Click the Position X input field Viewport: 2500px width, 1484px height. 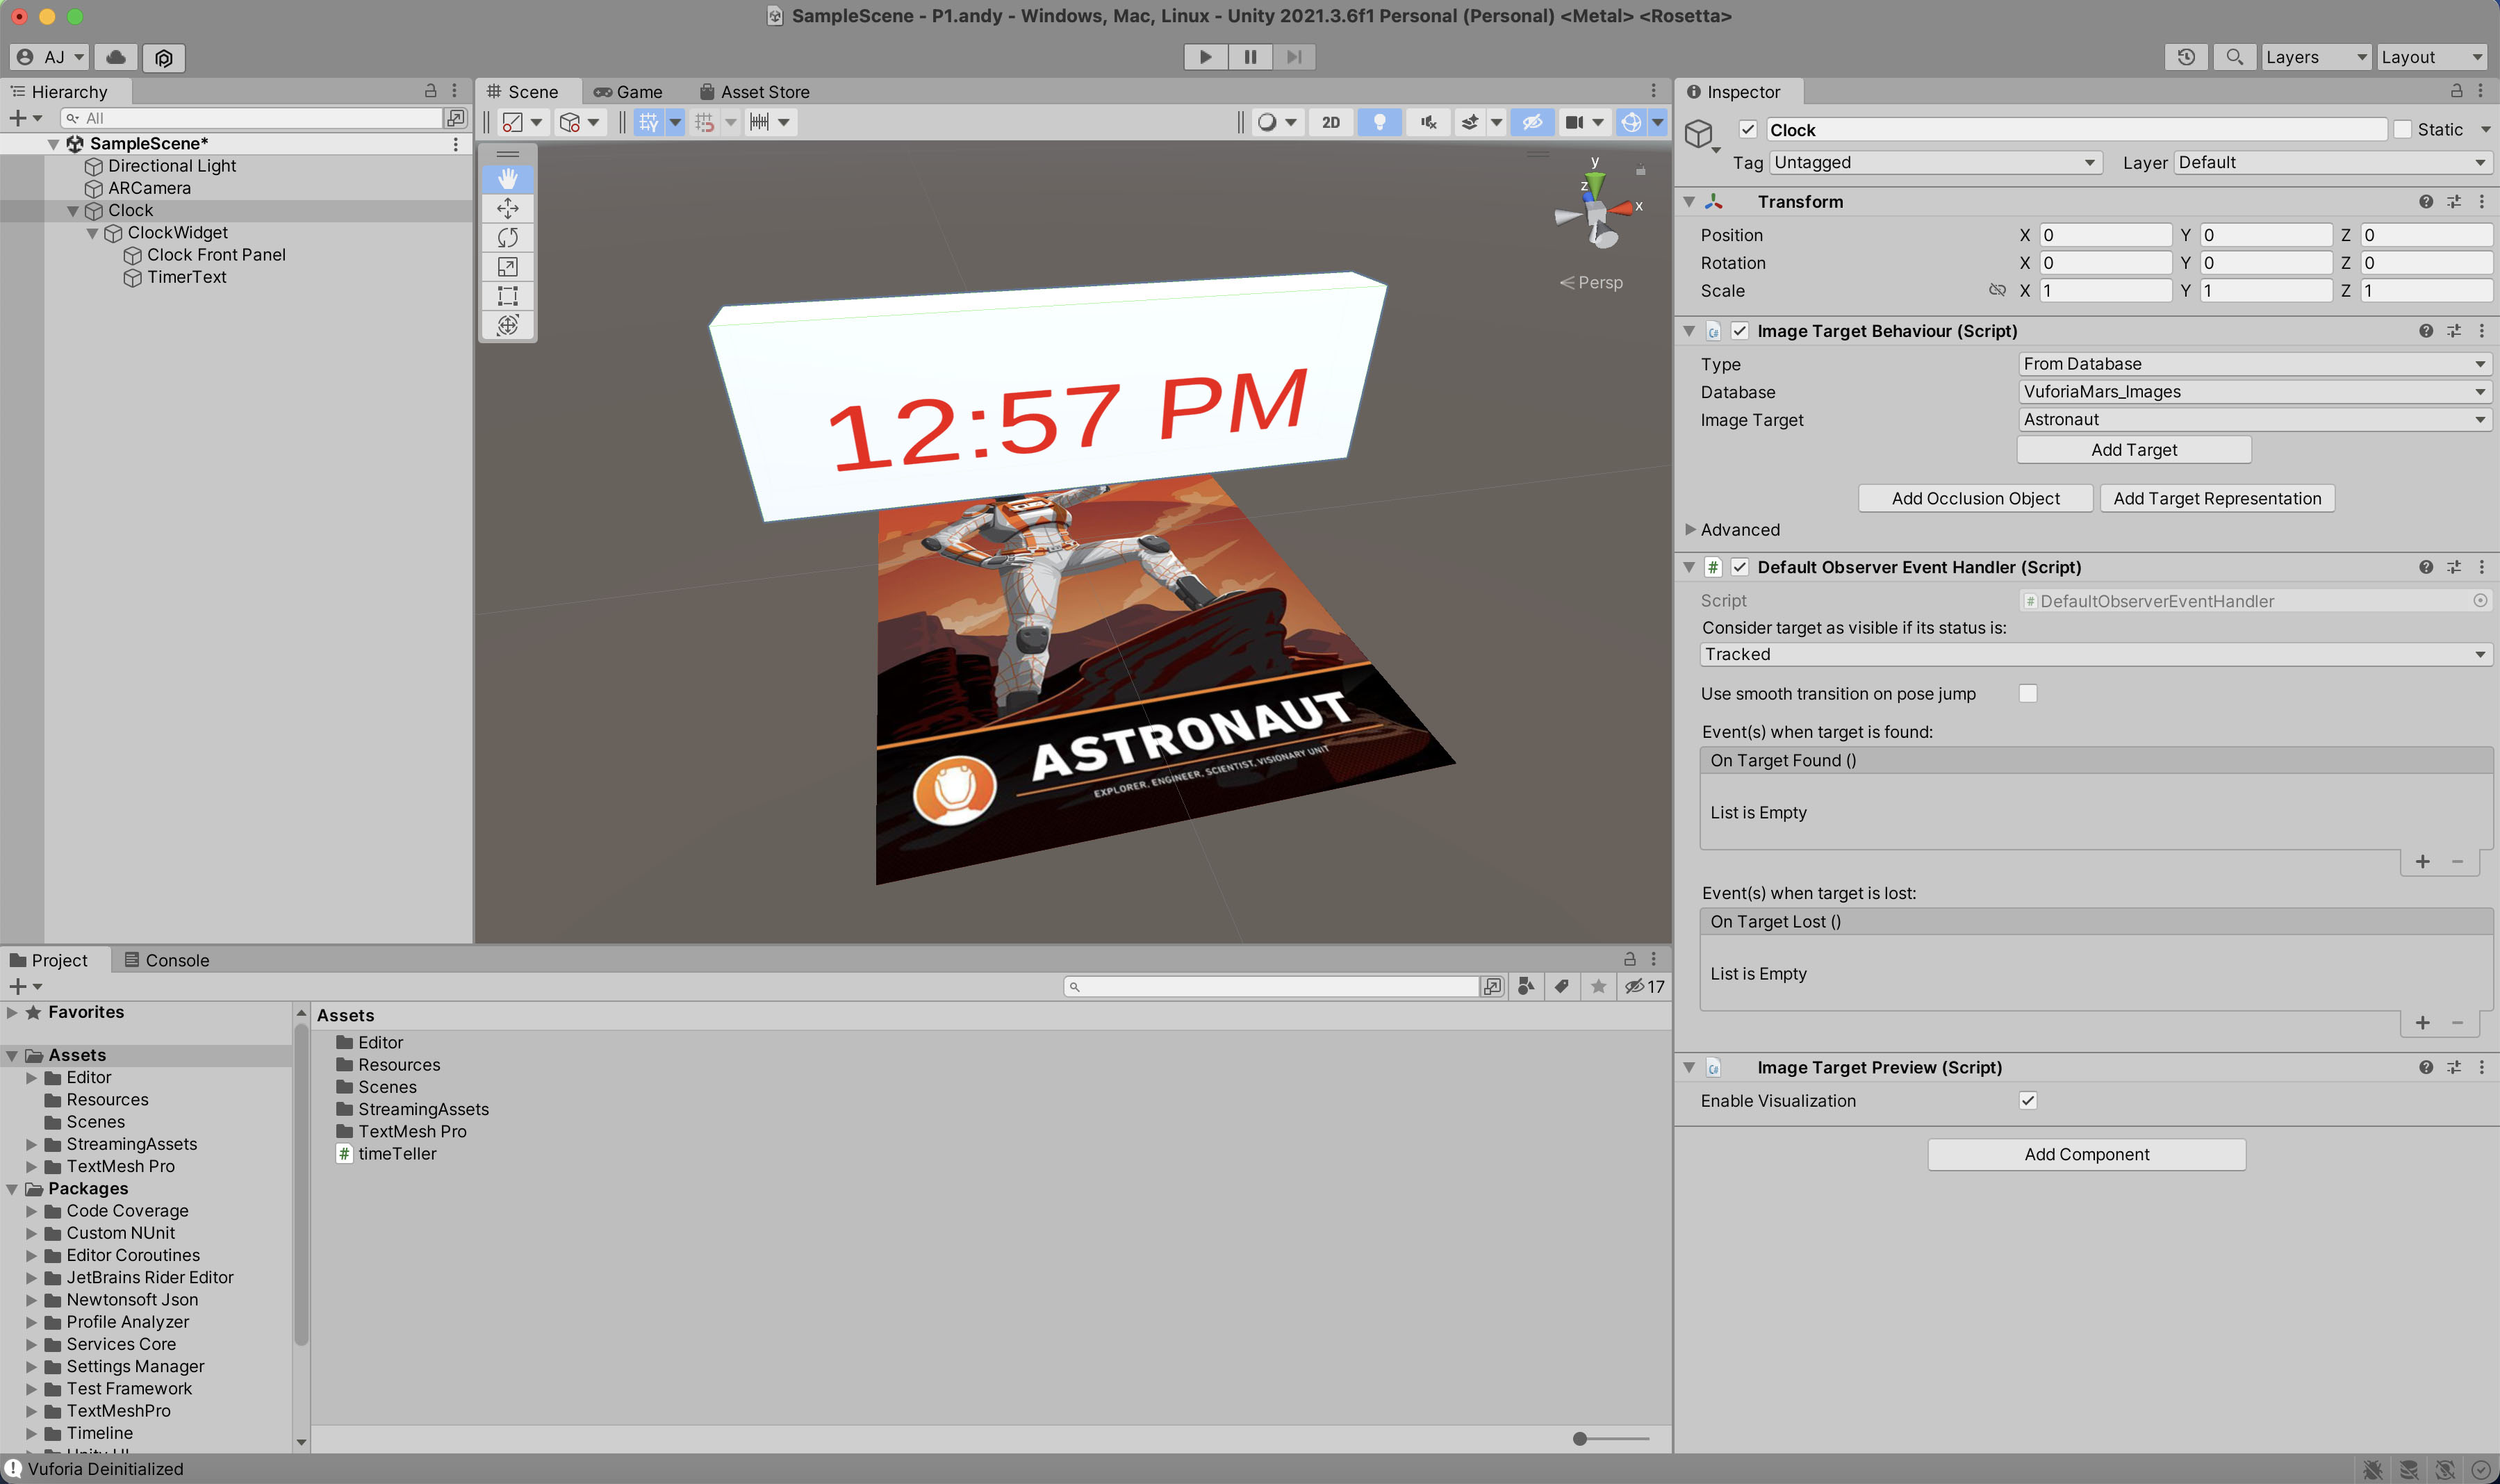pos(2105,235)
